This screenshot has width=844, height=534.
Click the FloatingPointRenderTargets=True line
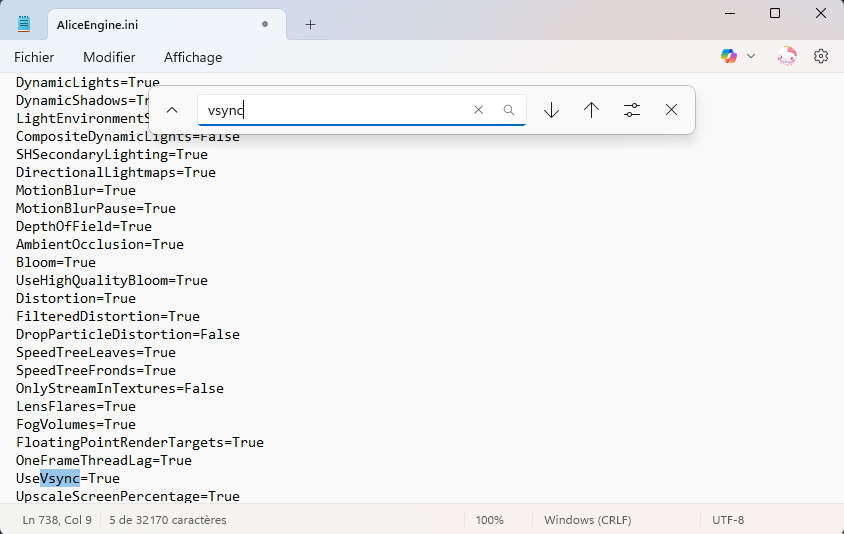(x=140, y=442)
